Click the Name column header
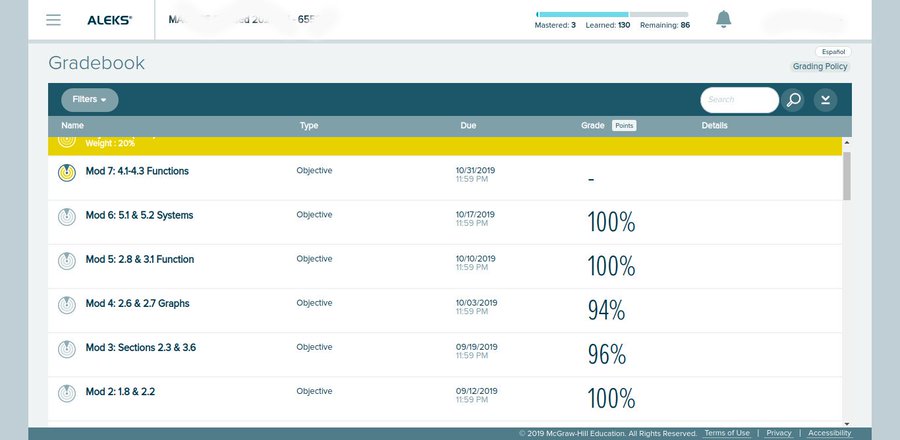 [x=72, y=126]
